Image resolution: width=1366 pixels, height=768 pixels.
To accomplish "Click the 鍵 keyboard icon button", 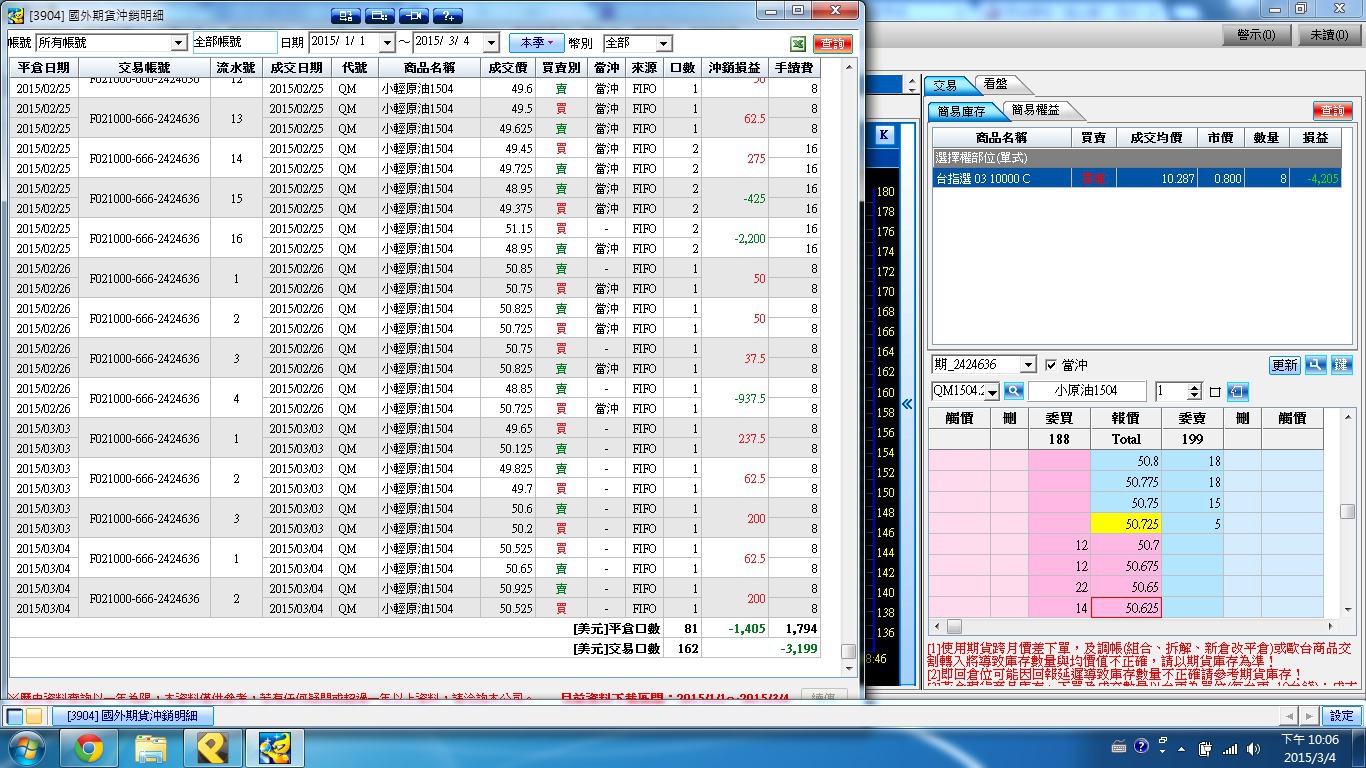I will [x=1341, y=365].
